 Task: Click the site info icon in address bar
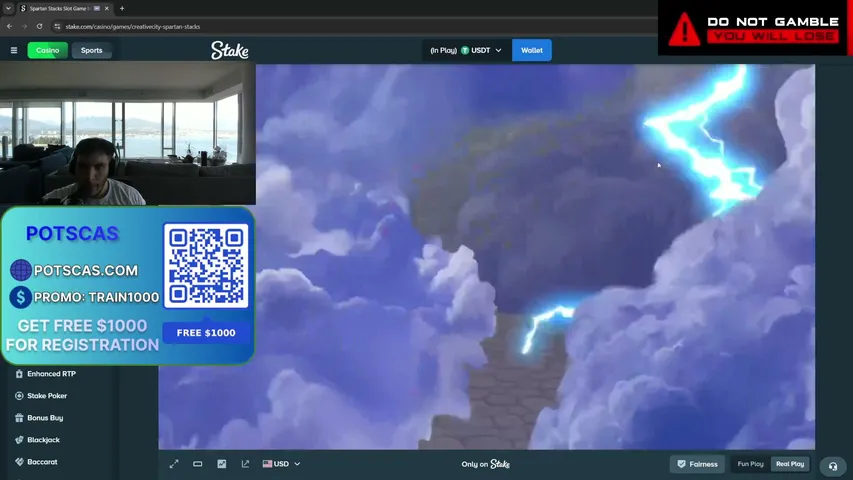tap(57, 26)
